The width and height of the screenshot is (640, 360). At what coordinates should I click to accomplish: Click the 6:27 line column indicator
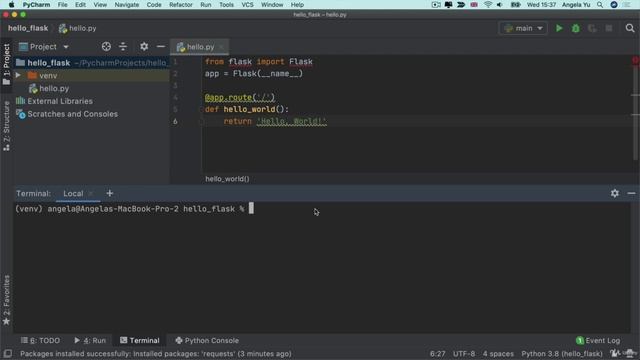pyautogui.click(x=437, y=353)
